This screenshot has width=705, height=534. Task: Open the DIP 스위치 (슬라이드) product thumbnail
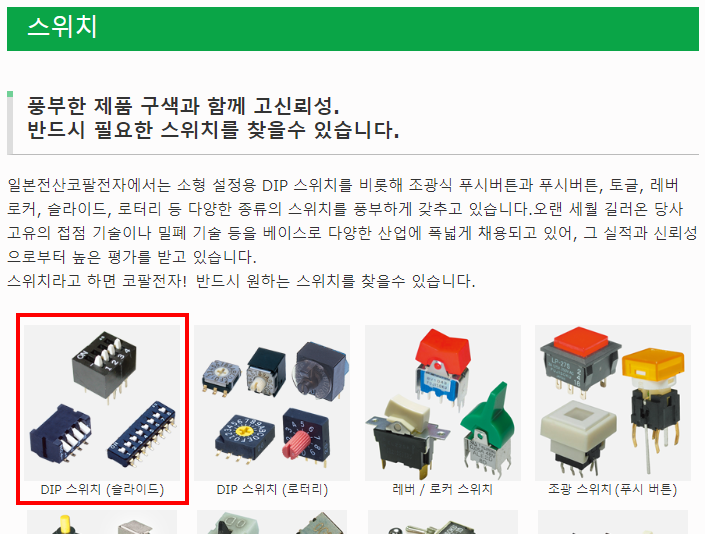click(102, 403)
